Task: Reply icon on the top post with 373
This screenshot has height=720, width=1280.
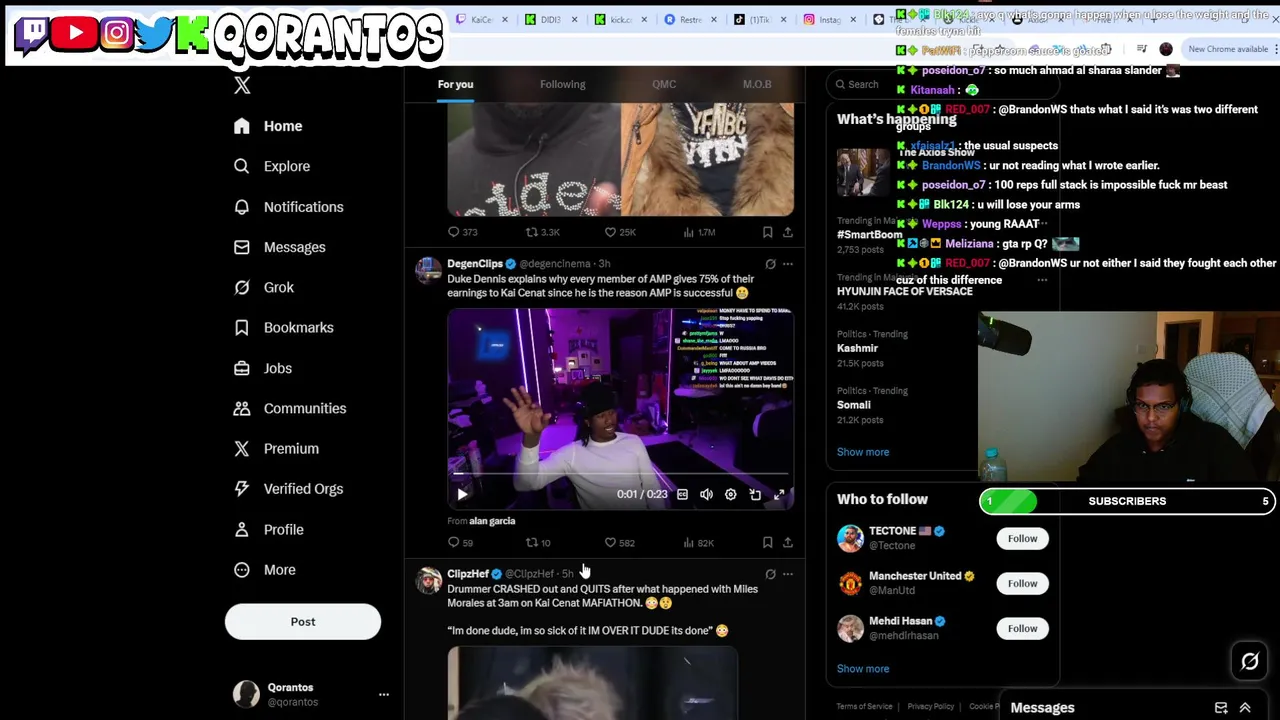Action: coord(454,232)
